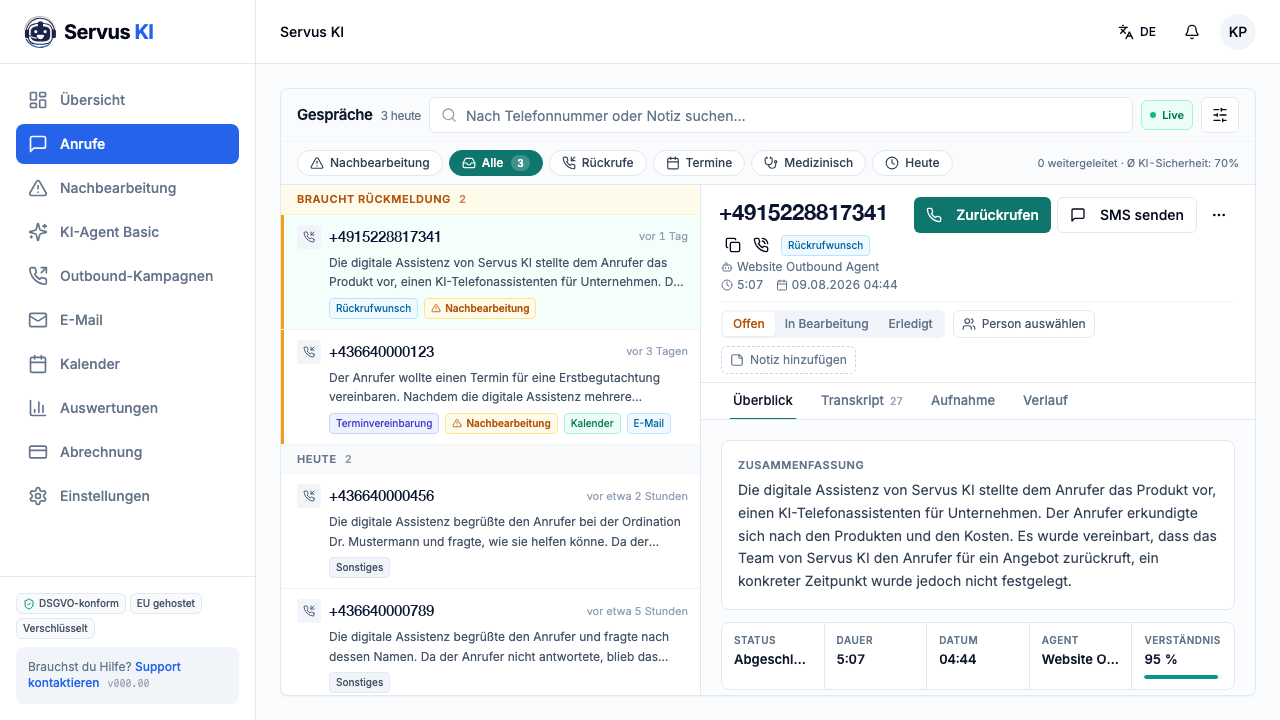Image resolution: width=1280 pixels, height=720 pixels.
Task: Click the Website Outbound Agent label
Action: [x=808, y=267]
